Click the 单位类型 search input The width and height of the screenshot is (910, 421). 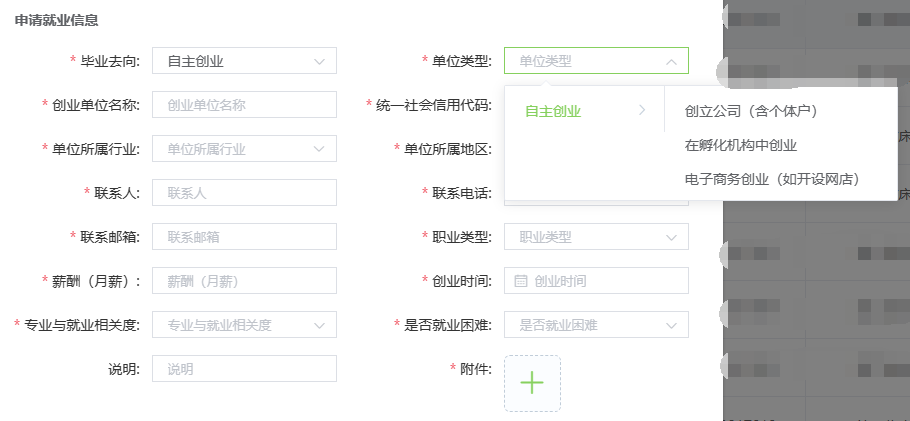585,61
